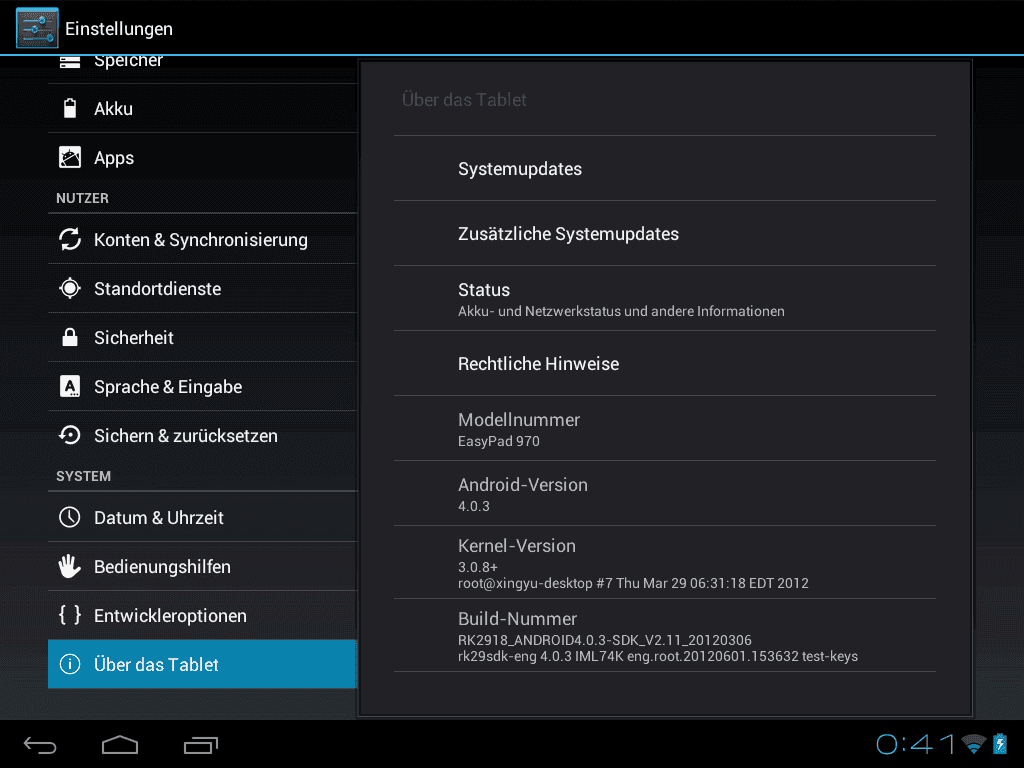This screenshot has width=1024, height=768.
Task: Tap the hand icon for Bedienungshilfen
Action: 70,566
